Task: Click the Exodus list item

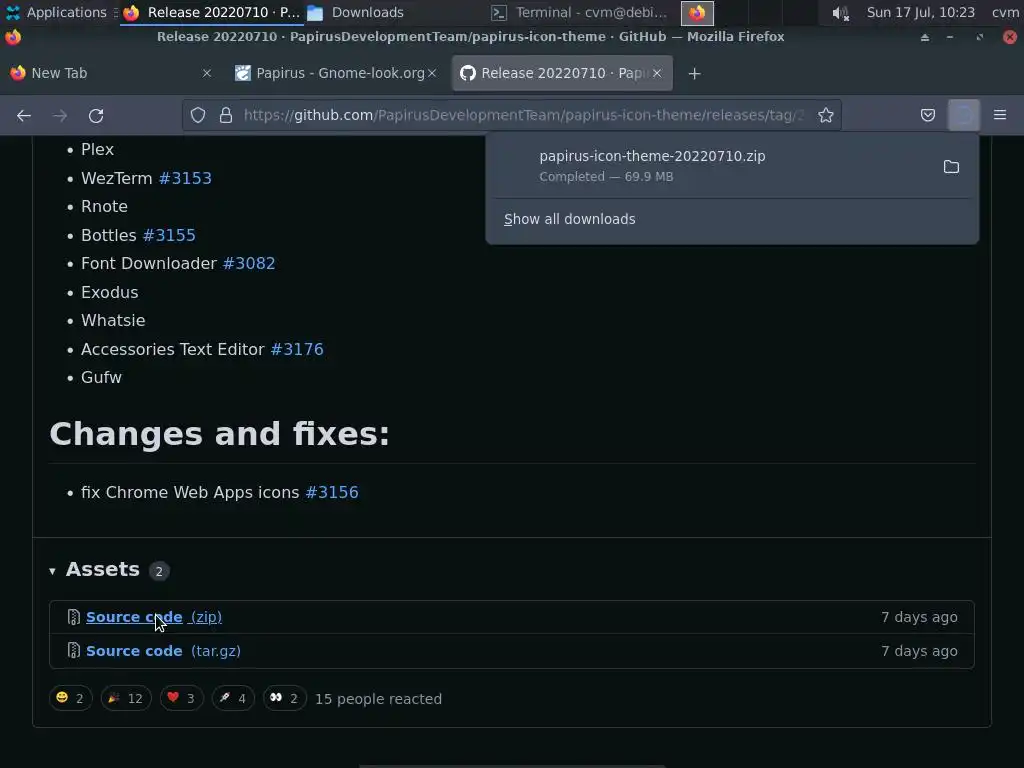Action: point(110,293)
